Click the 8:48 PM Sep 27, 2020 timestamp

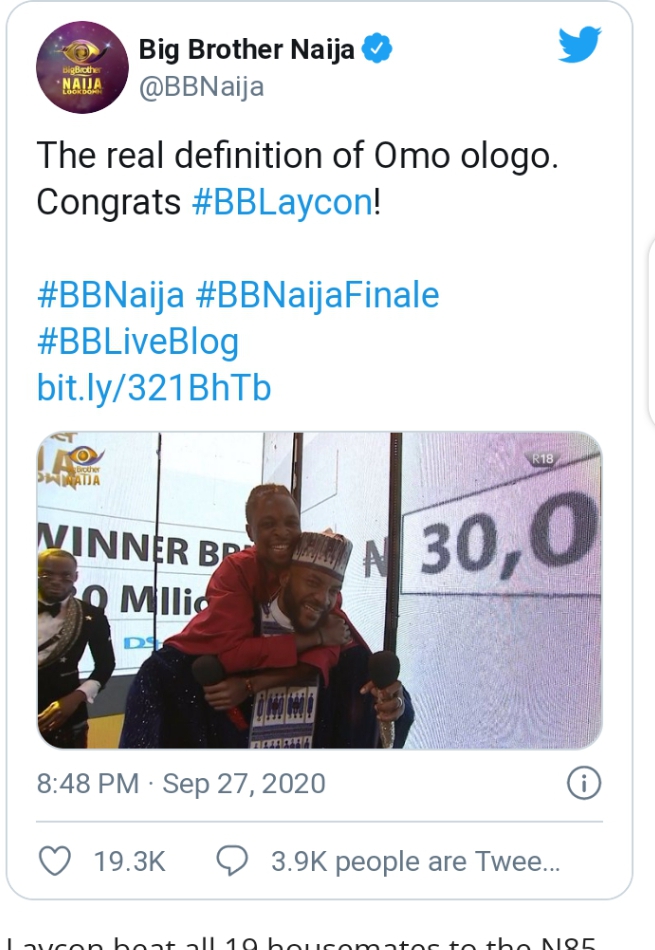point(181,783)
